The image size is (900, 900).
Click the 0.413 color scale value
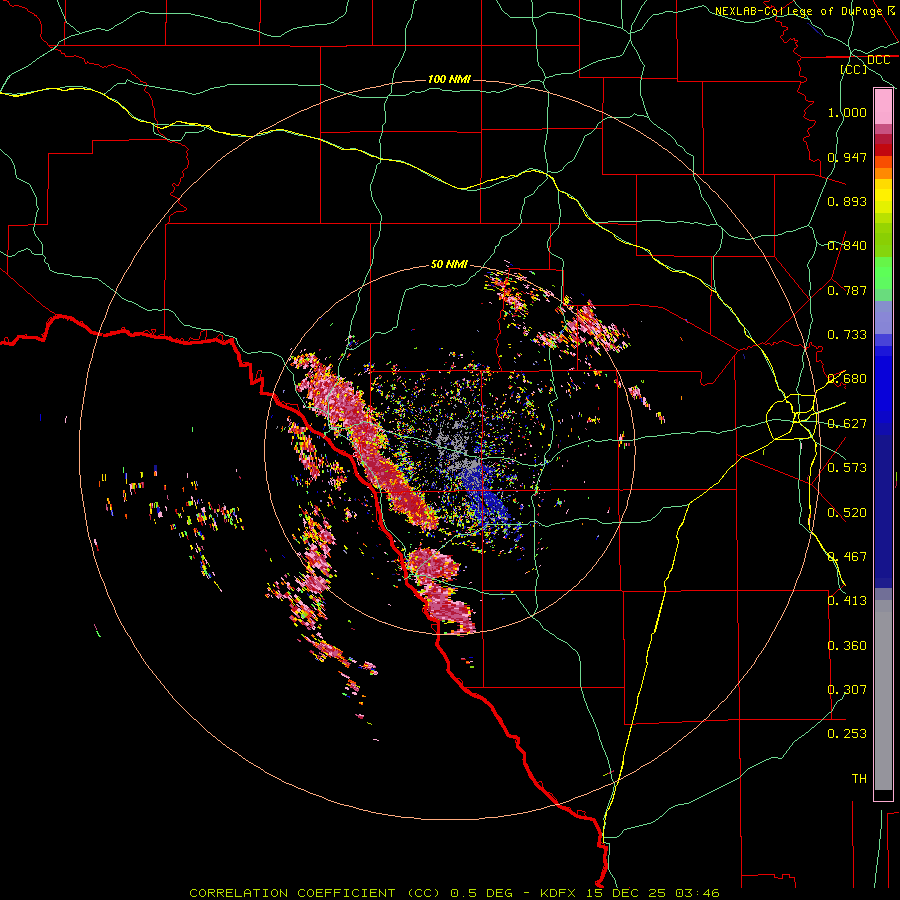click(847, 601)
